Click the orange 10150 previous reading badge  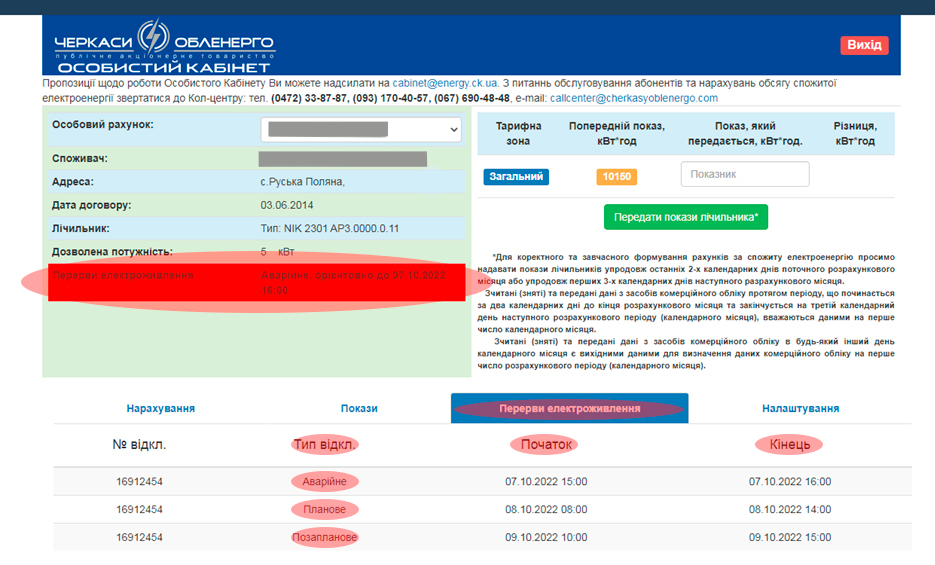(616, 177)
